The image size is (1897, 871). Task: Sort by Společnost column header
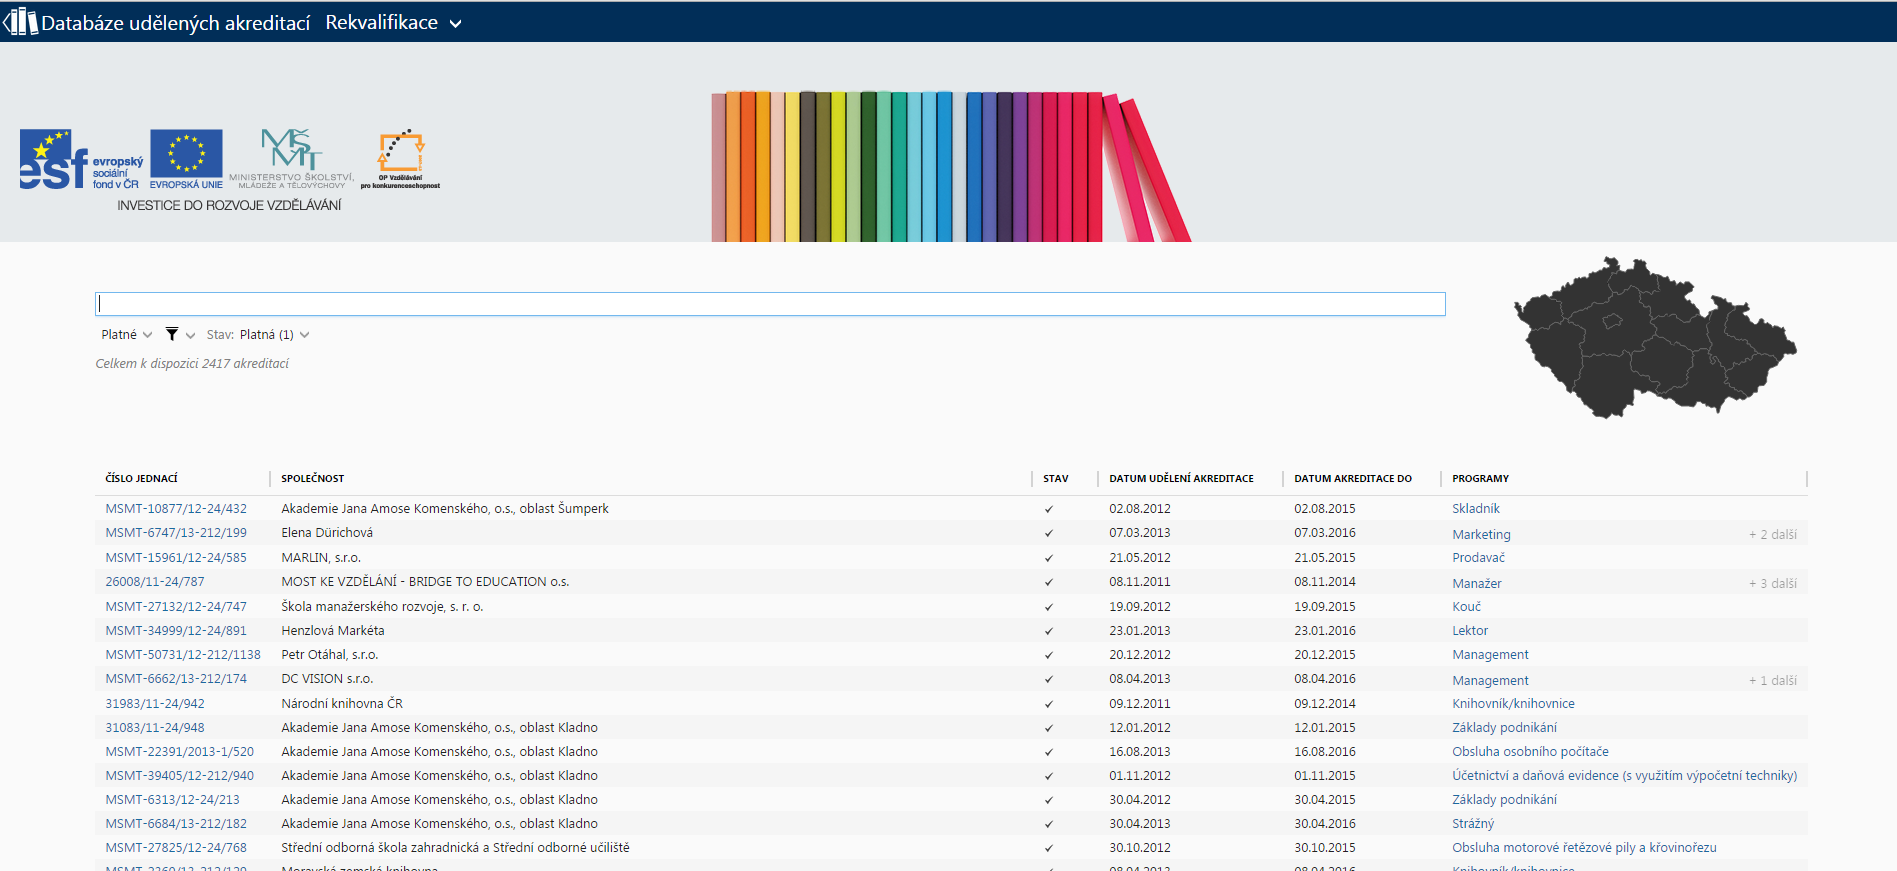click(312, 478)
